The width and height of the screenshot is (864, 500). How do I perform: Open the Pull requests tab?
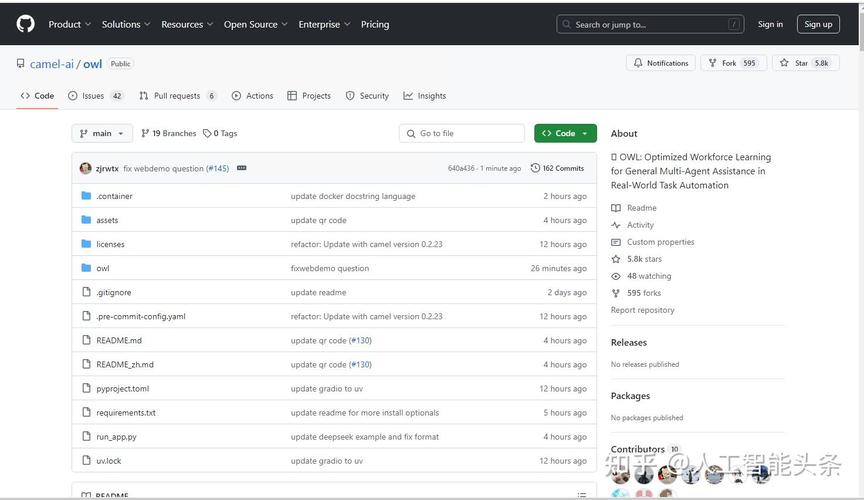(x=177, y=95)
